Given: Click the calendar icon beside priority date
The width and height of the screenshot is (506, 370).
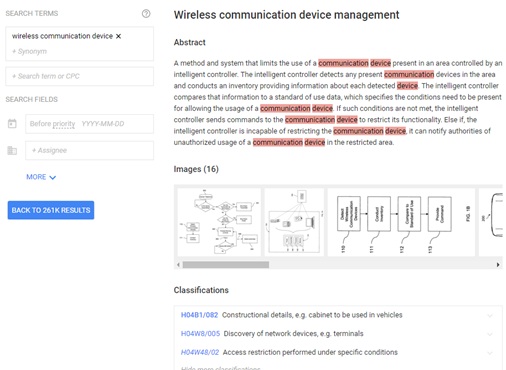Looking at the screenshot, I should (x=12, y=124).
